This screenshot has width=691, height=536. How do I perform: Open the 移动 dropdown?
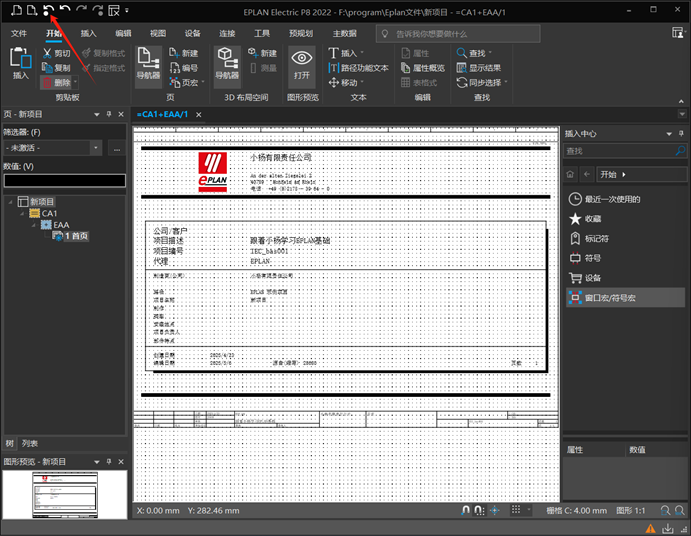tap(362, 82)
